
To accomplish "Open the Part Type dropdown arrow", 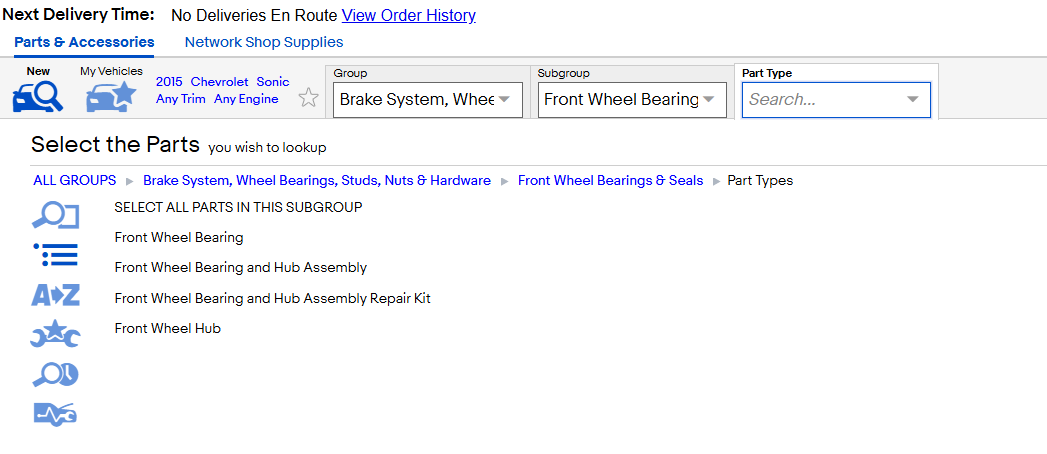I will tap(912, 99).
